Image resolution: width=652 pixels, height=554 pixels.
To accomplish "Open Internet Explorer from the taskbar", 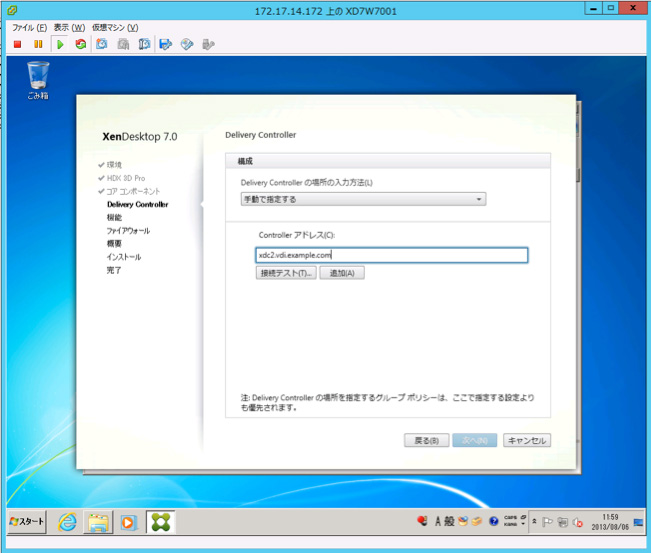I will click(67, 522).
